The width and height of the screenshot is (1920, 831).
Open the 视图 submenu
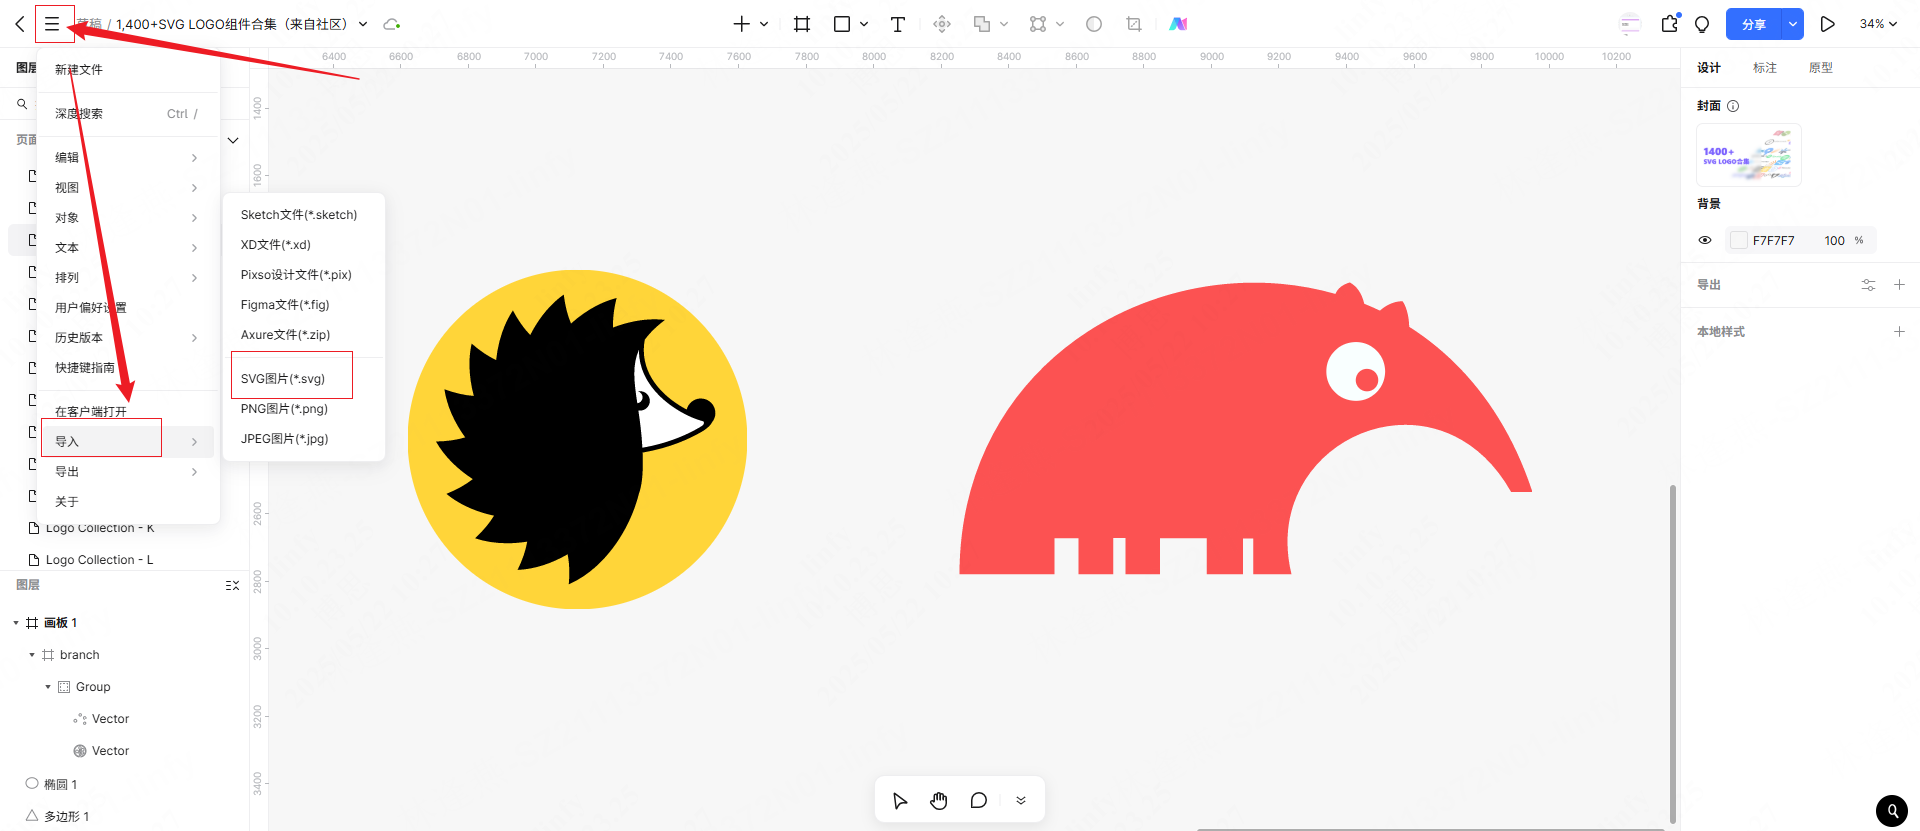(128, 188)
